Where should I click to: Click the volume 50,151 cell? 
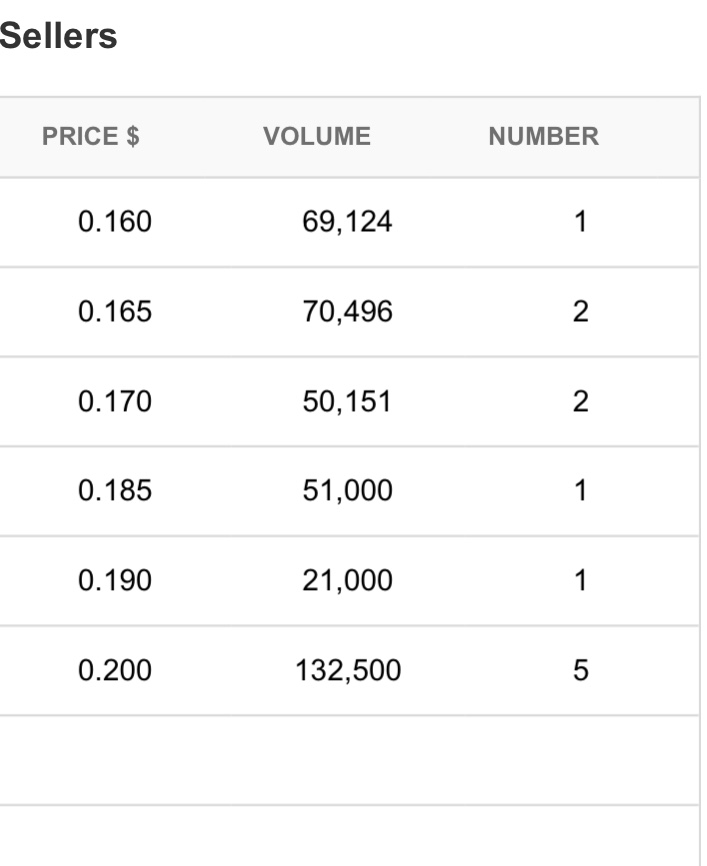(x=347, y=402)
